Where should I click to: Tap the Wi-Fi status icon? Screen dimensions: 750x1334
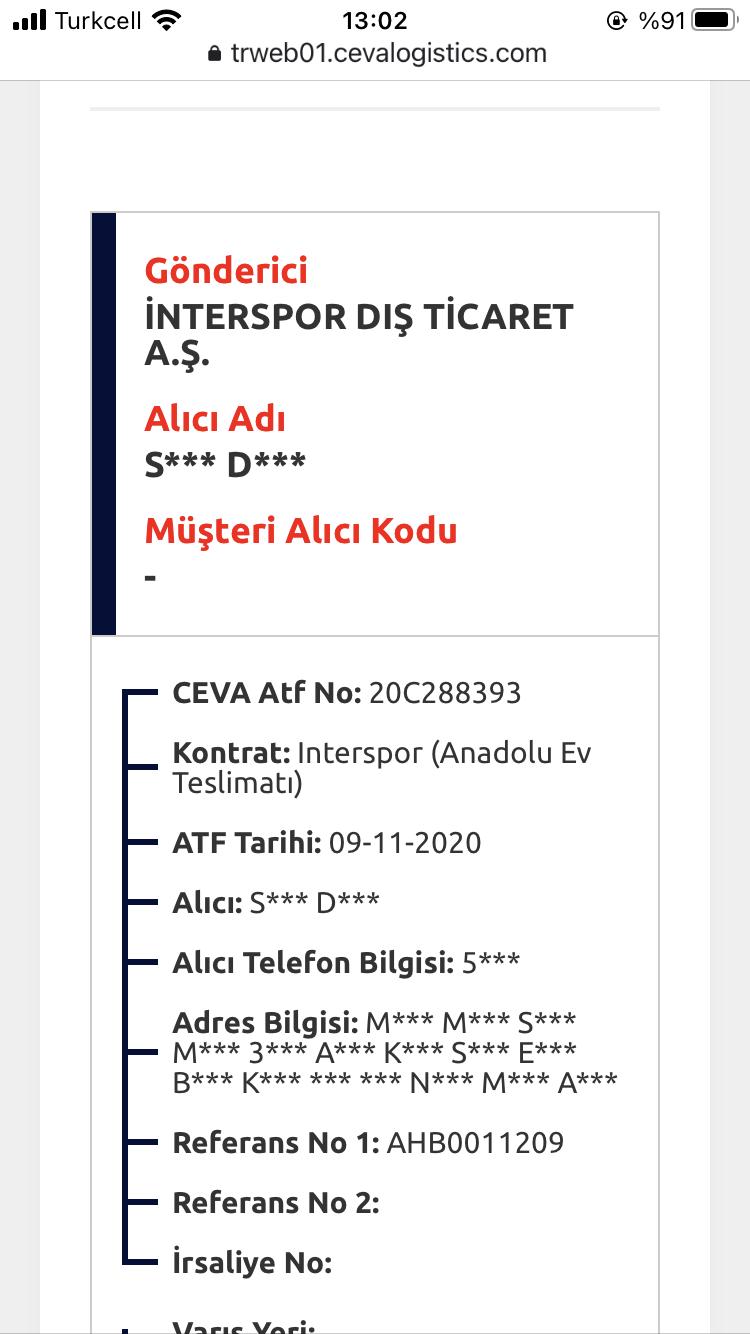pos(168,20)
